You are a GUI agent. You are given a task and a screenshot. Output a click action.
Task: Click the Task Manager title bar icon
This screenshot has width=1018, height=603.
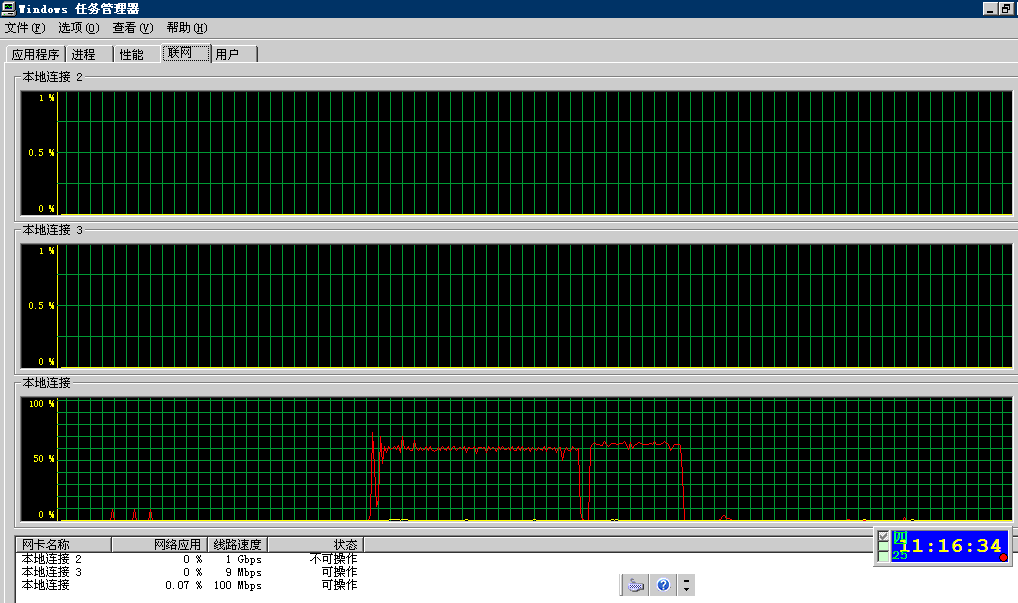(x=8, y=8)
